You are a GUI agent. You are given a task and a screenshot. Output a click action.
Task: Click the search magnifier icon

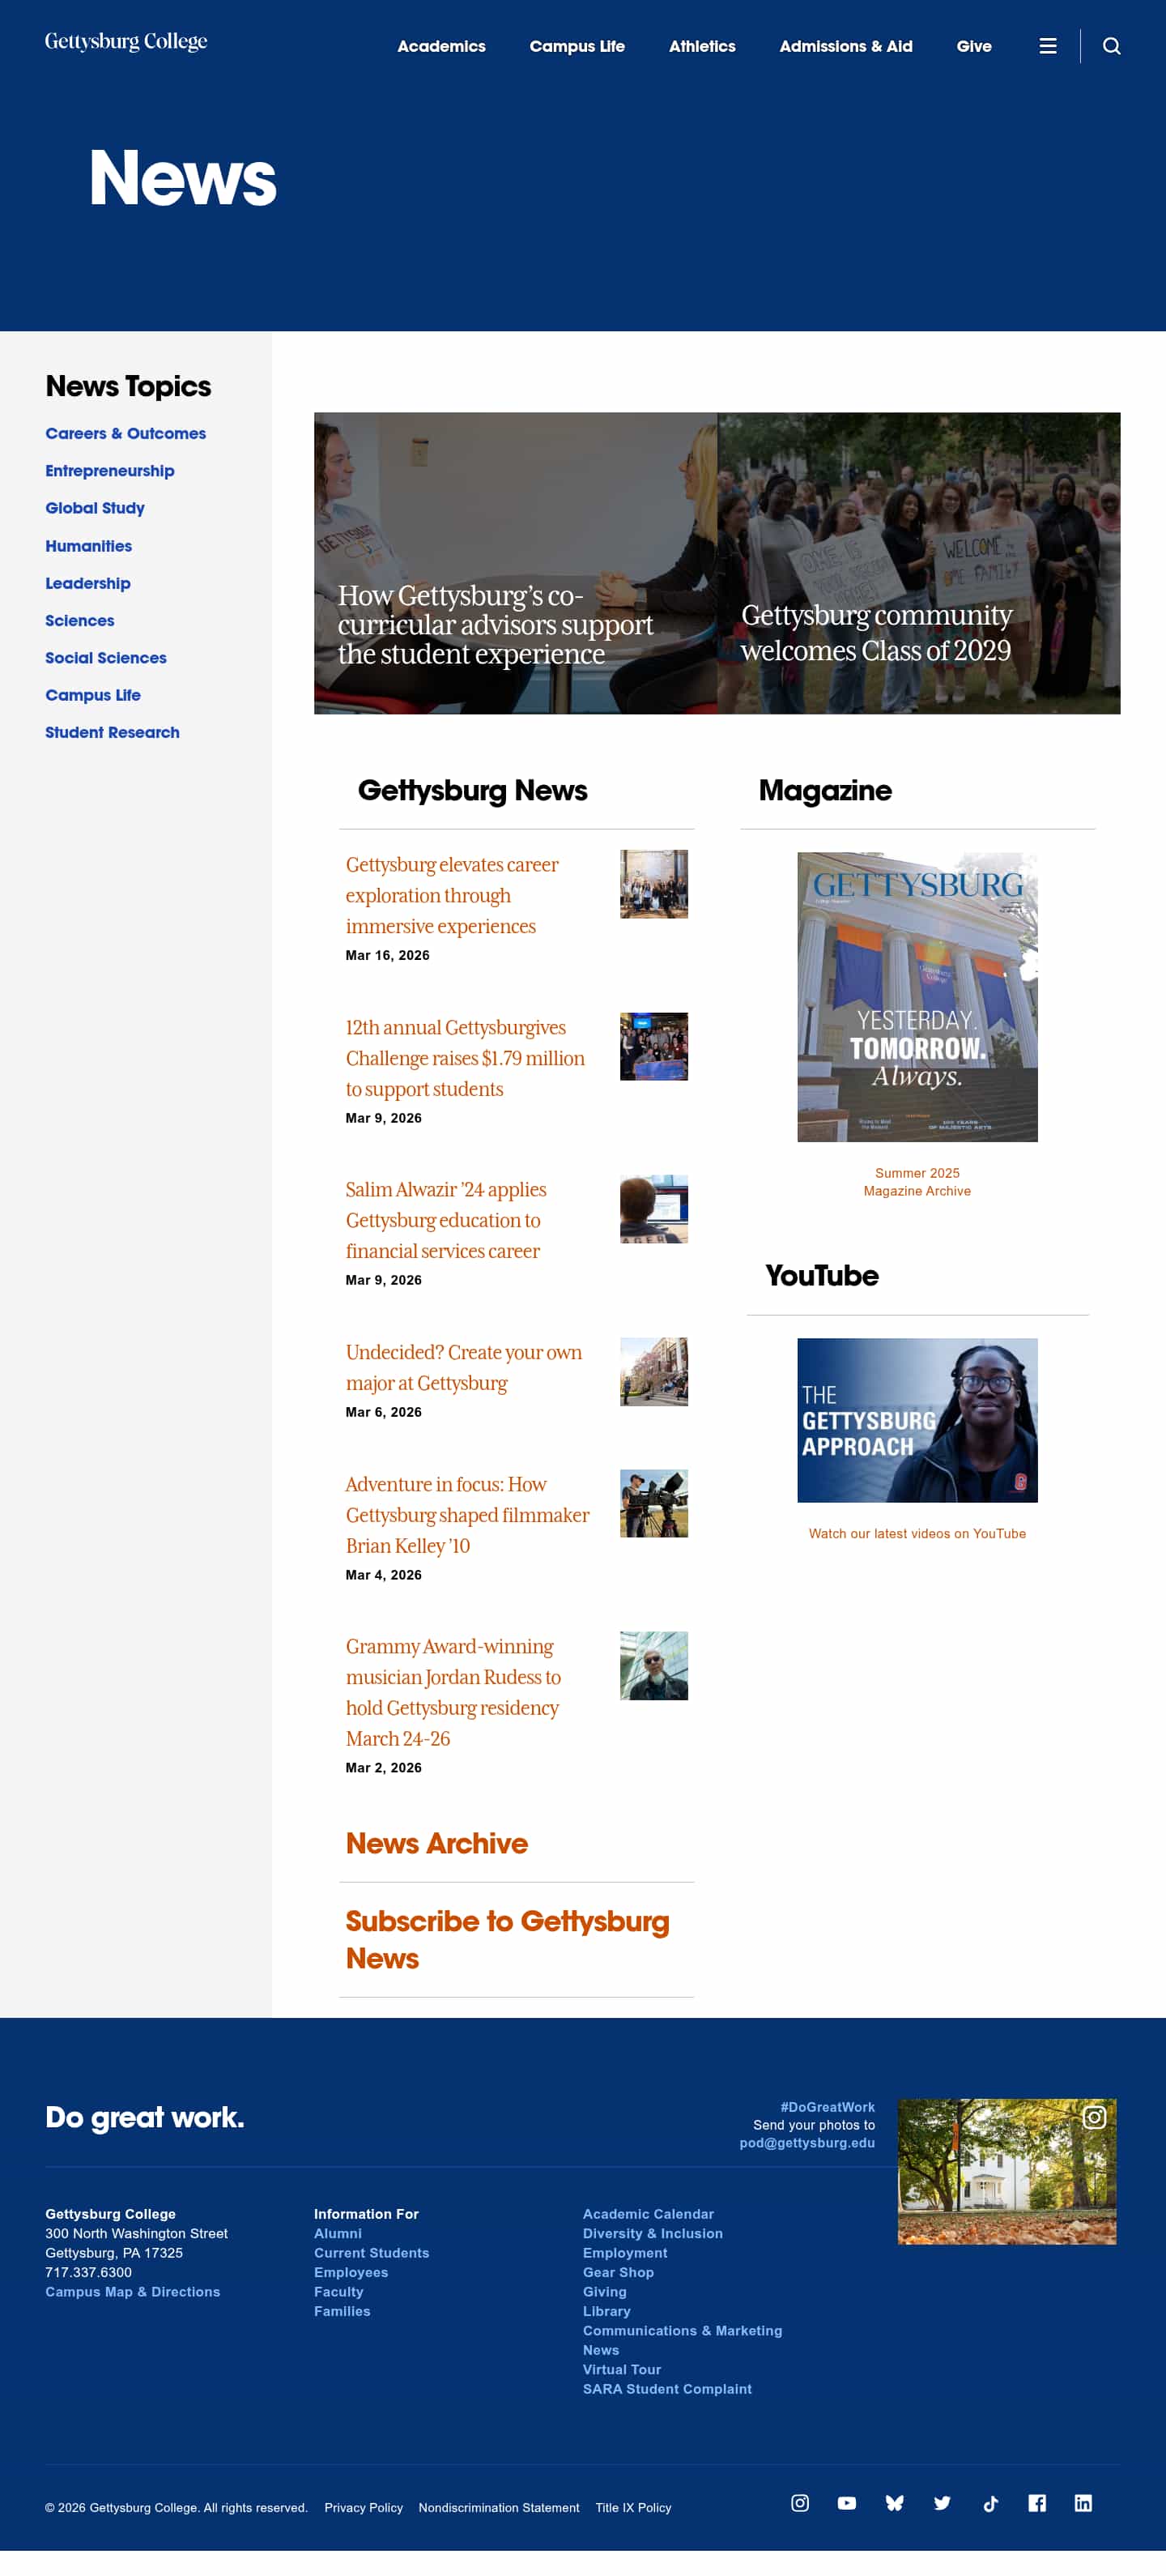coord(1111,46)
